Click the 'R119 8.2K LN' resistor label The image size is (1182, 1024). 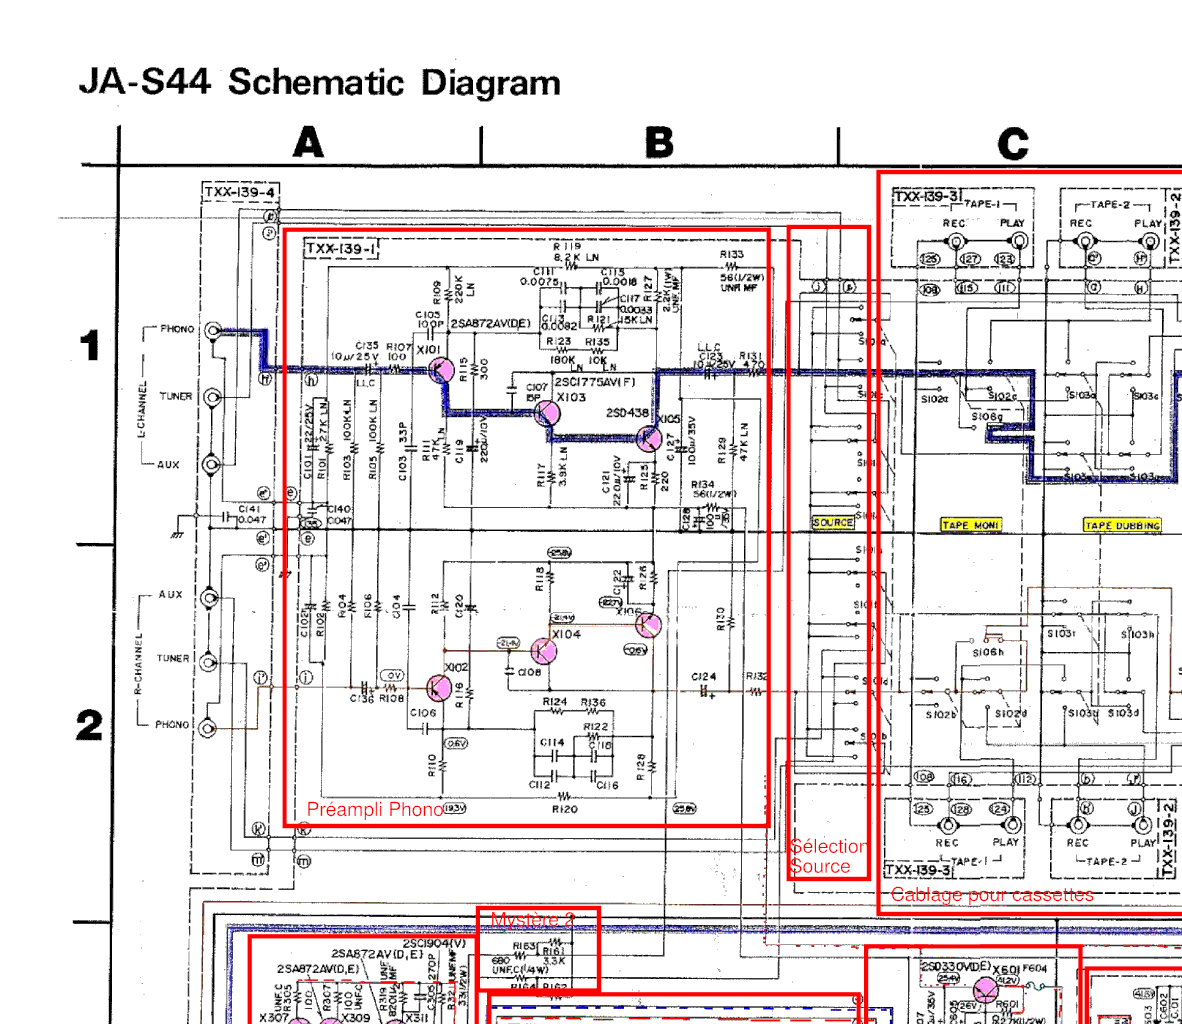coord(575,252)
